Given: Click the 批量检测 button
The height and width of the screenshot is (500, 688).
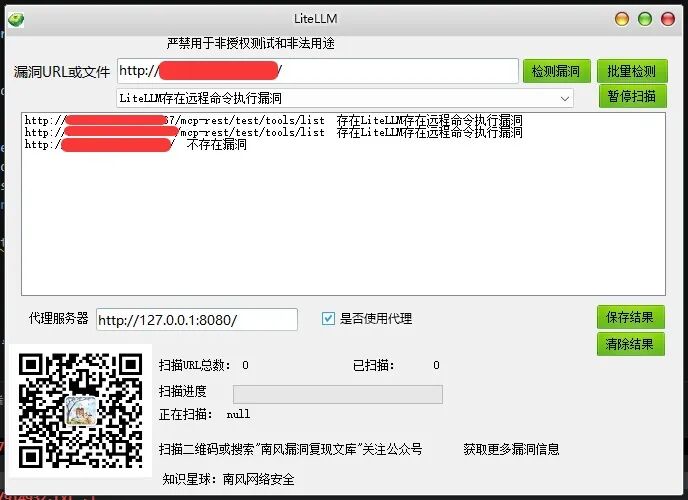Looking at the screenshot, I should click(x=631, y=71).
